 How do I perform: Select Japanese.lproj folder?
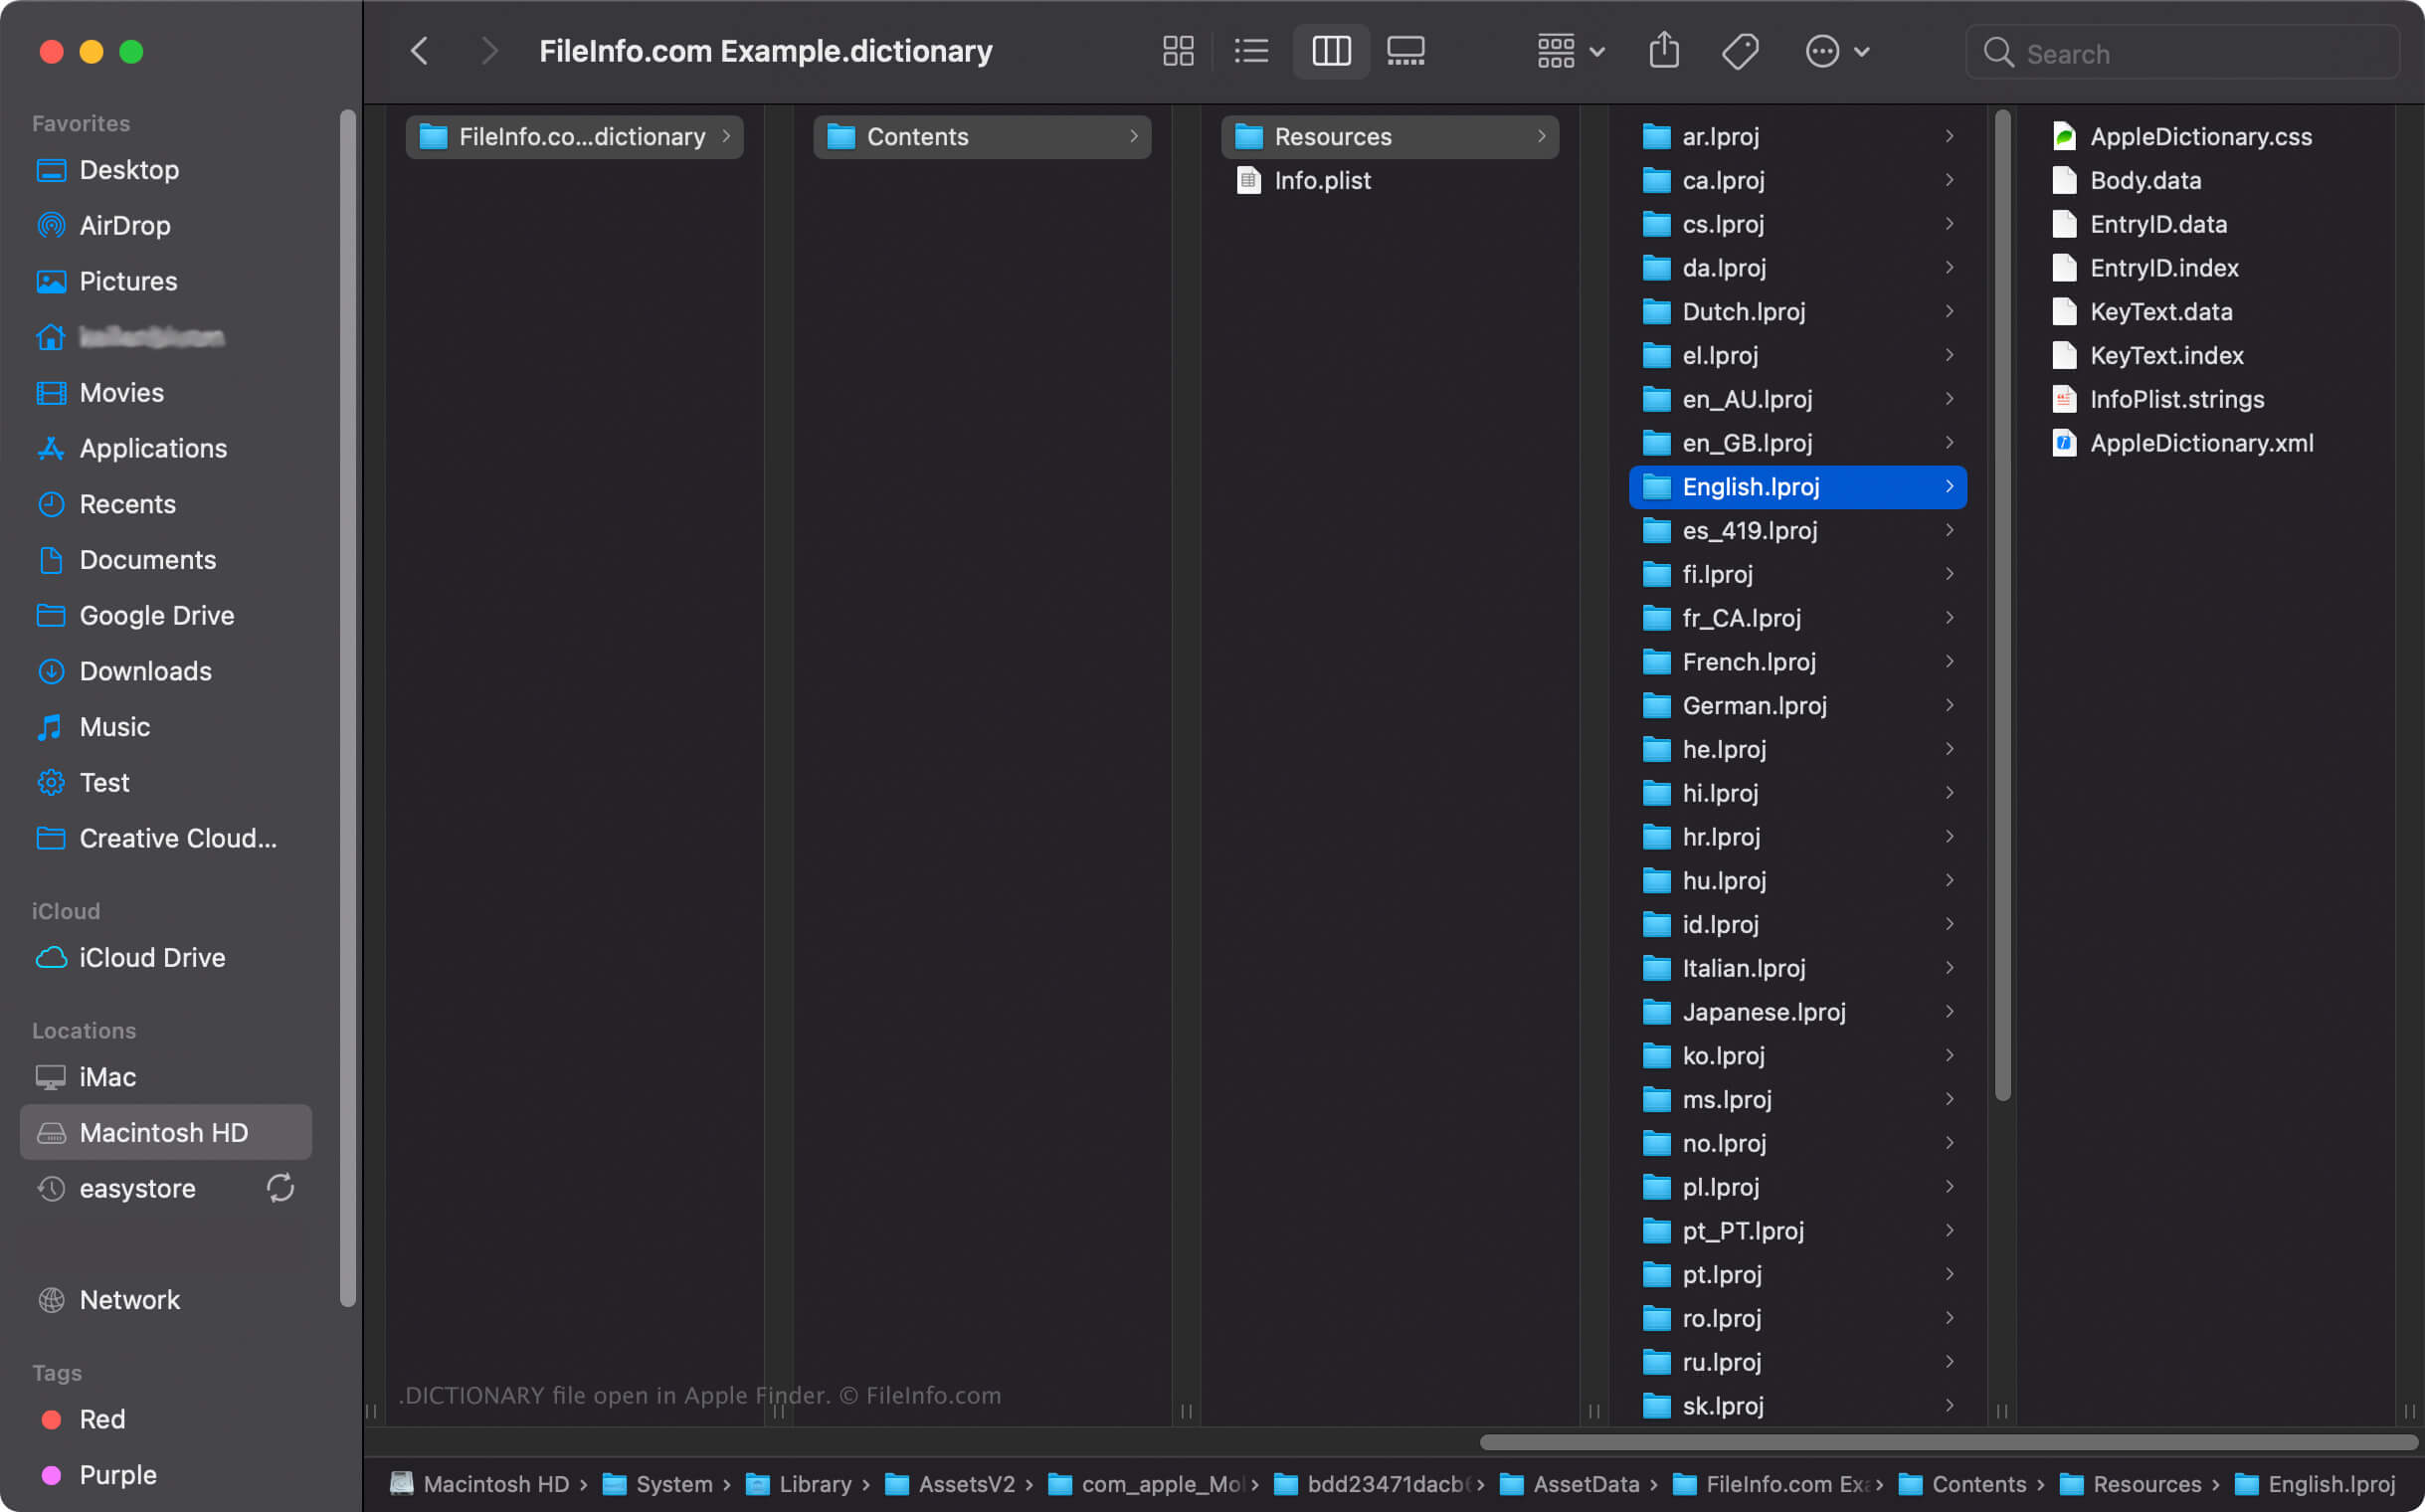tap(1764, 1012)
